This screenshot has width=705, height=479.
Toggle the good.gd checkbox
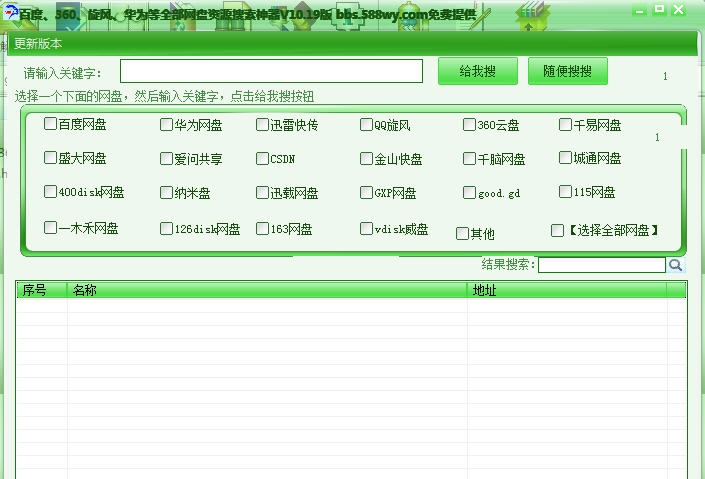469,192
